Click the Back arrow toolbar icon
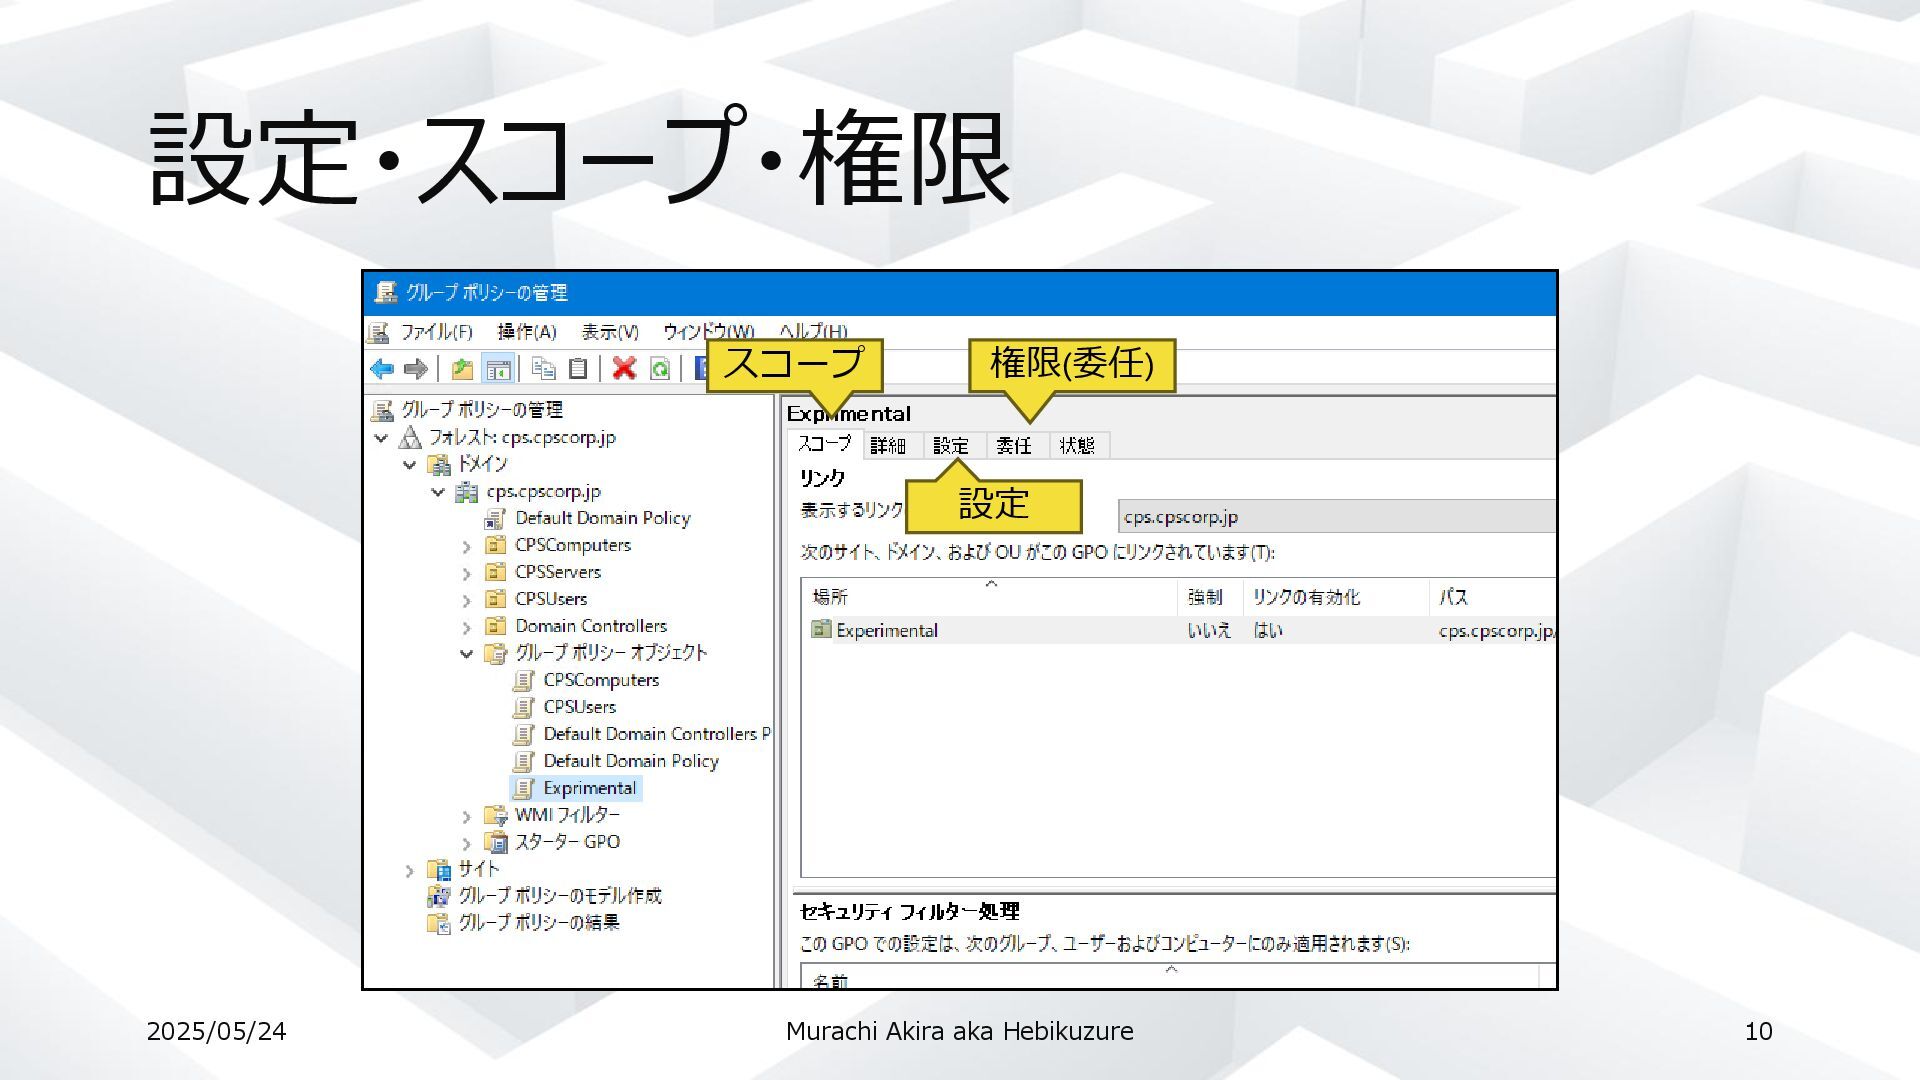The image size is (1920, 1080). 381,368
